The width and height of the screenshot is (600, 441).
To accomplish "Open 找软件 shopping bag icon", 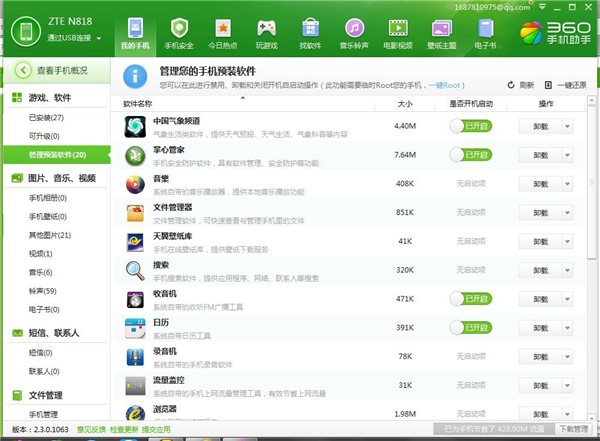I will (310, 28).
